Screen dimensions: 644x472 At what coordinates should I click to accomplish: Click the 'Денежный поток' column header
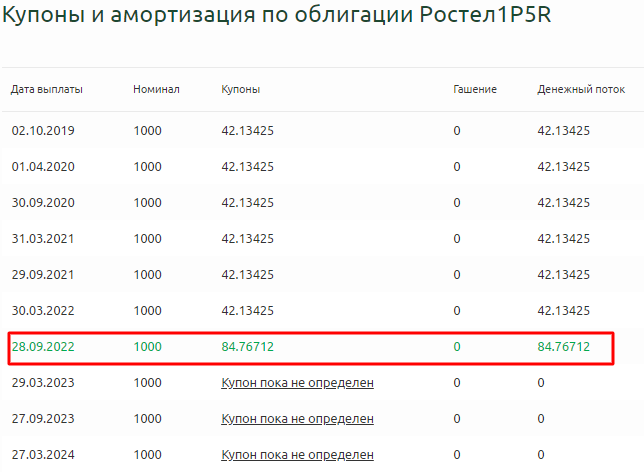pyautogui.click(x=580, y=90)
